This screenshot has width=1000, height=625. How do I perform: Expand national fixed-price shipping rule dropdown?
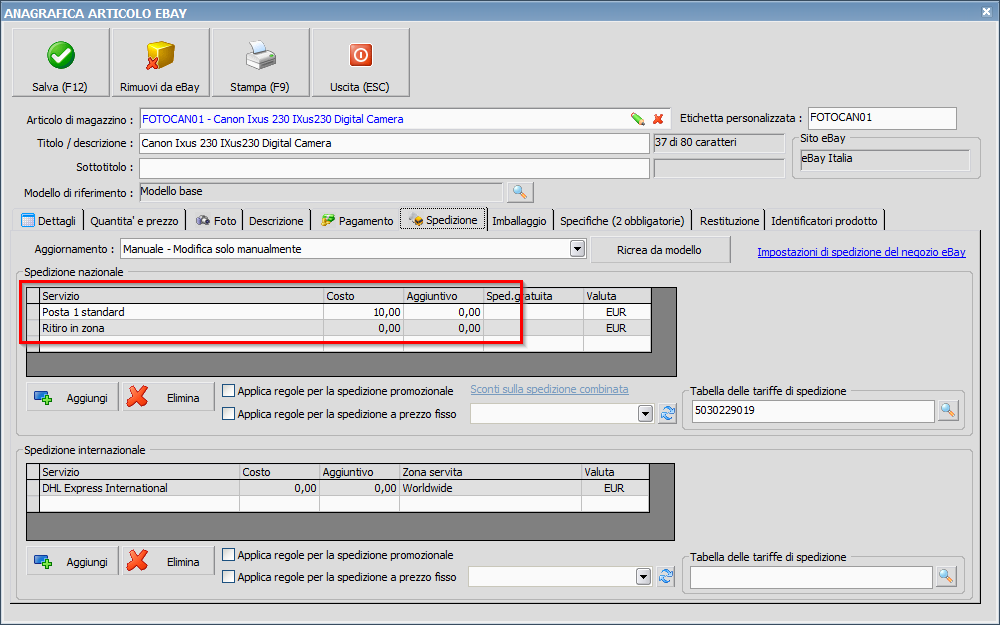(645, 414)
